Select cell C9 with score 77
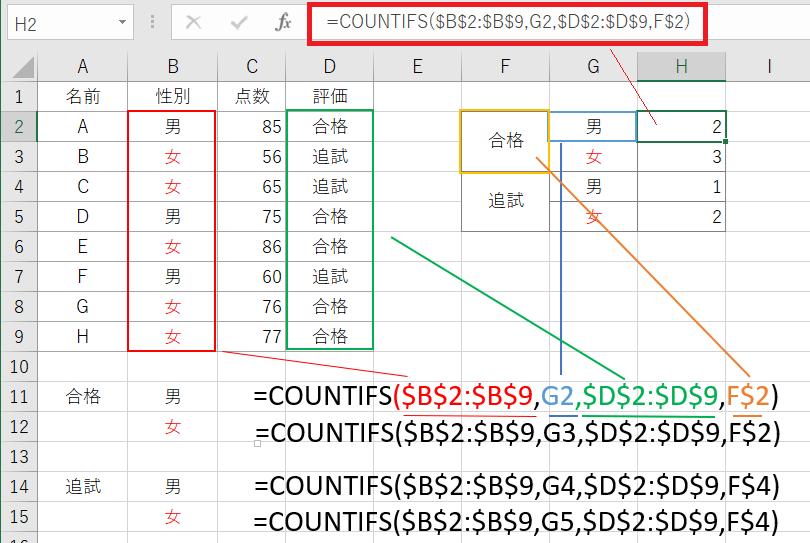 coord(252,336)
